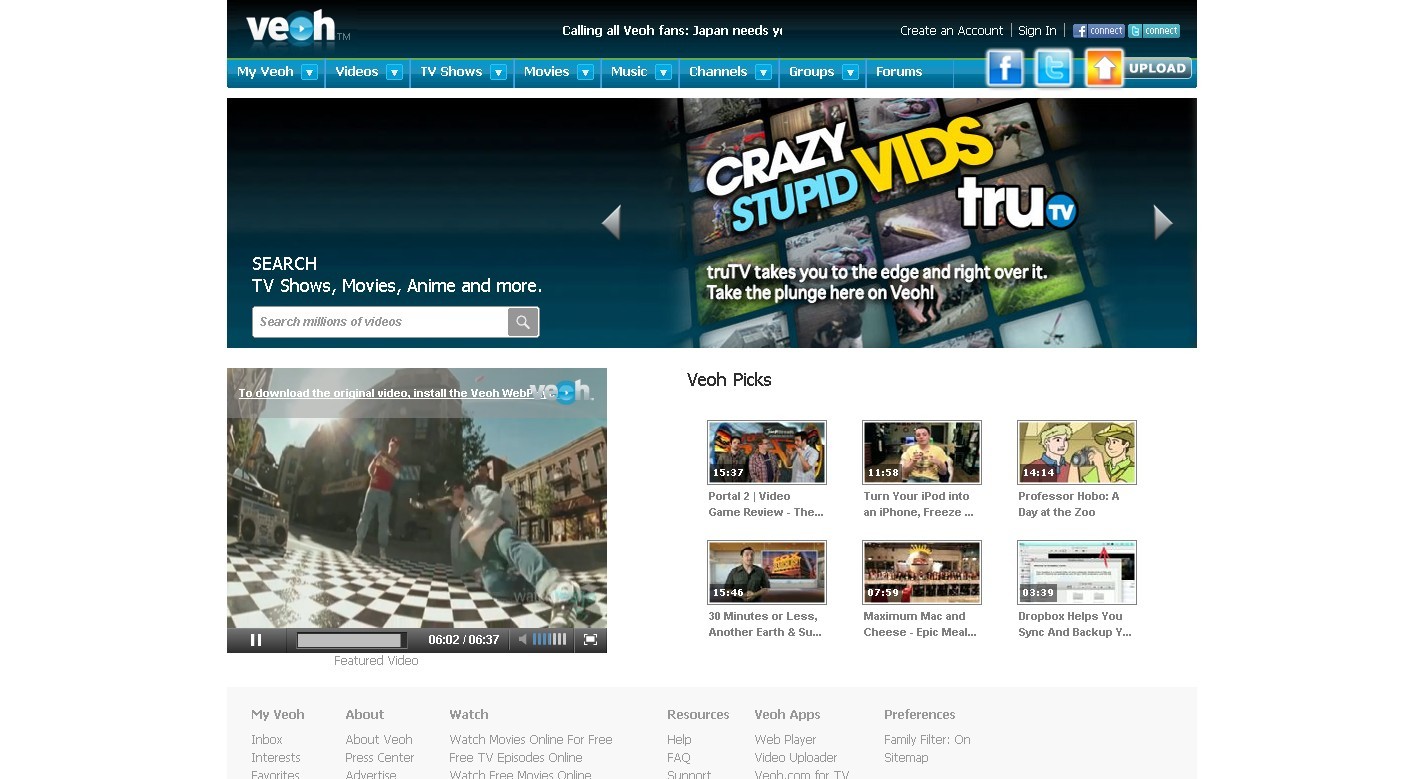
Task: Open the Facebook page via the large icon
Action: click(x=1005, y=68)
